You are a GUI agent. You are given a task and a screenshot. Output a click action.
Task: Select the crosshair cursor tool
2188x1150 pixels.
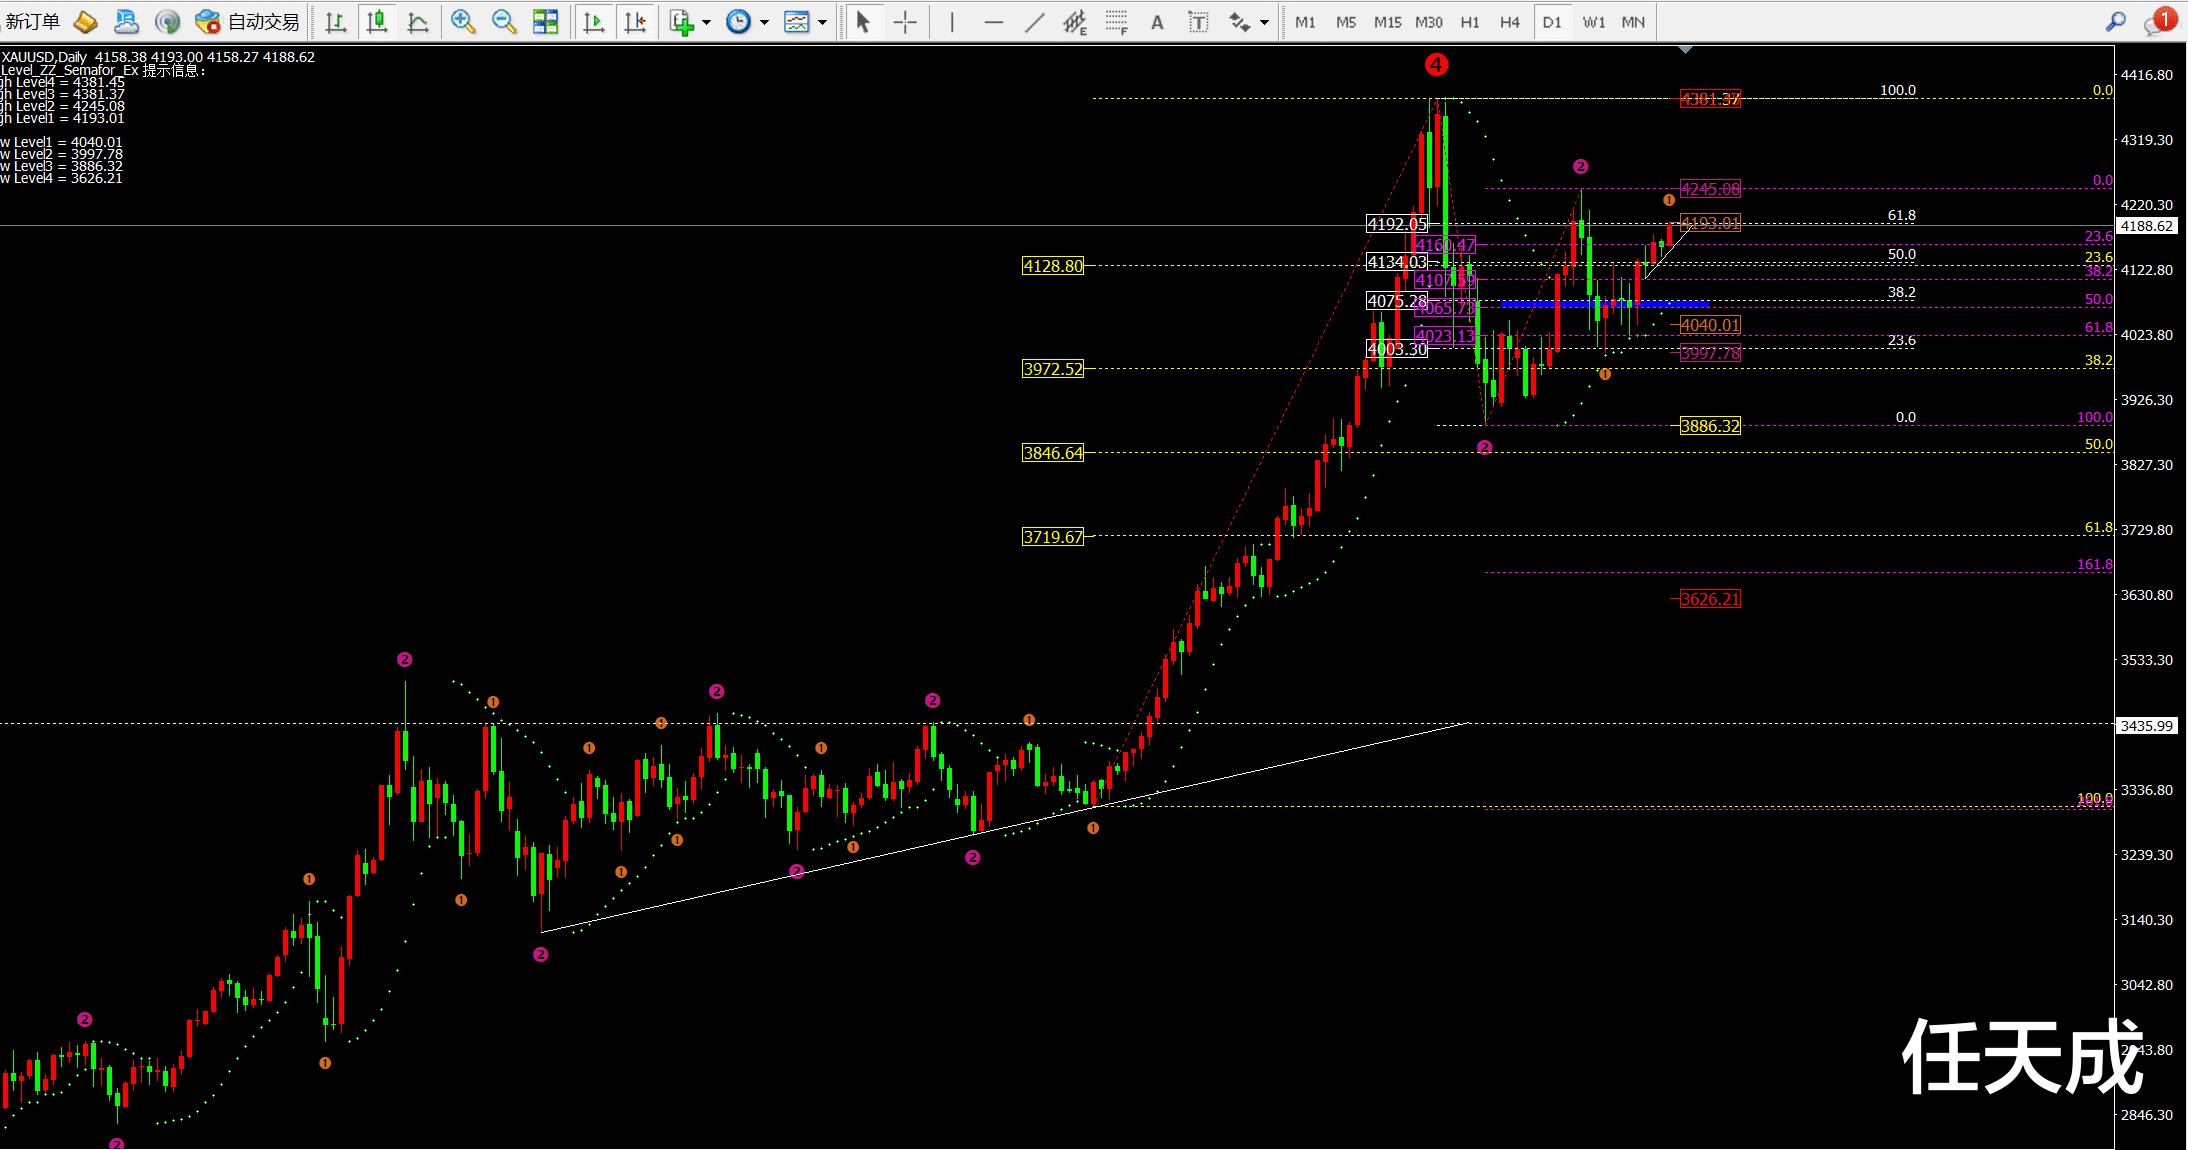(905, 22)
